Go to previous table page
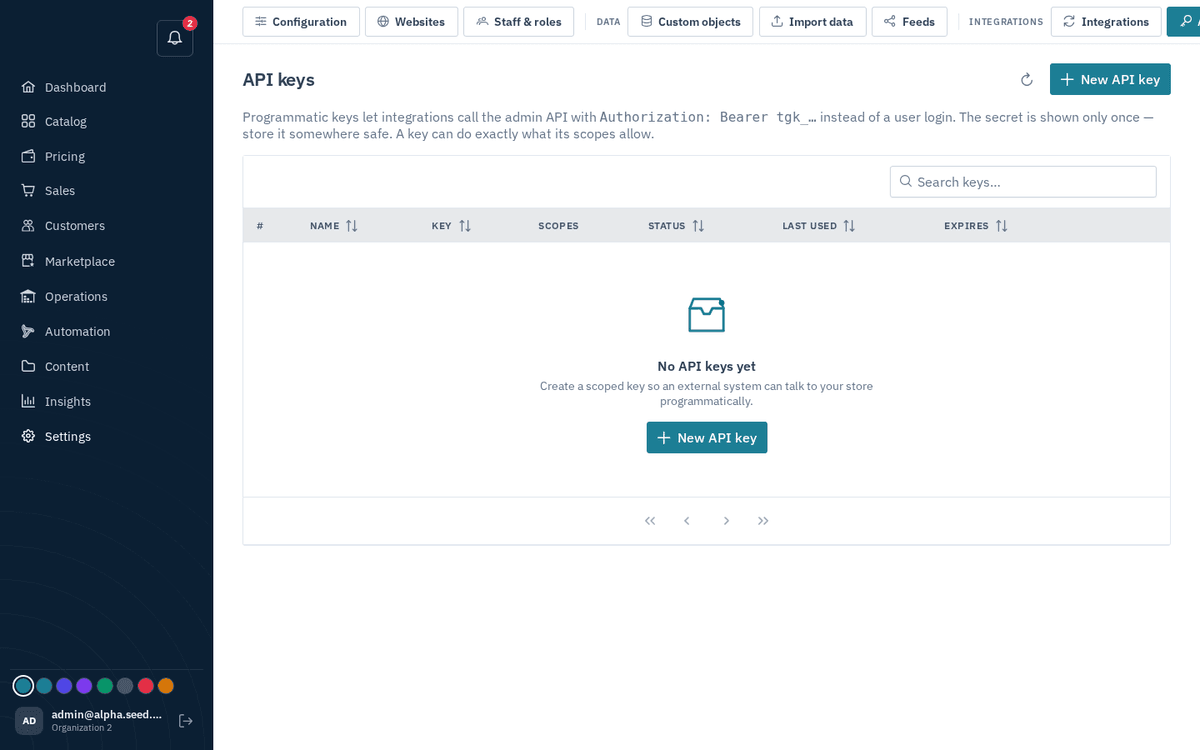The image size is (1200, 750). pyautogui.click(x=687, y=521)
